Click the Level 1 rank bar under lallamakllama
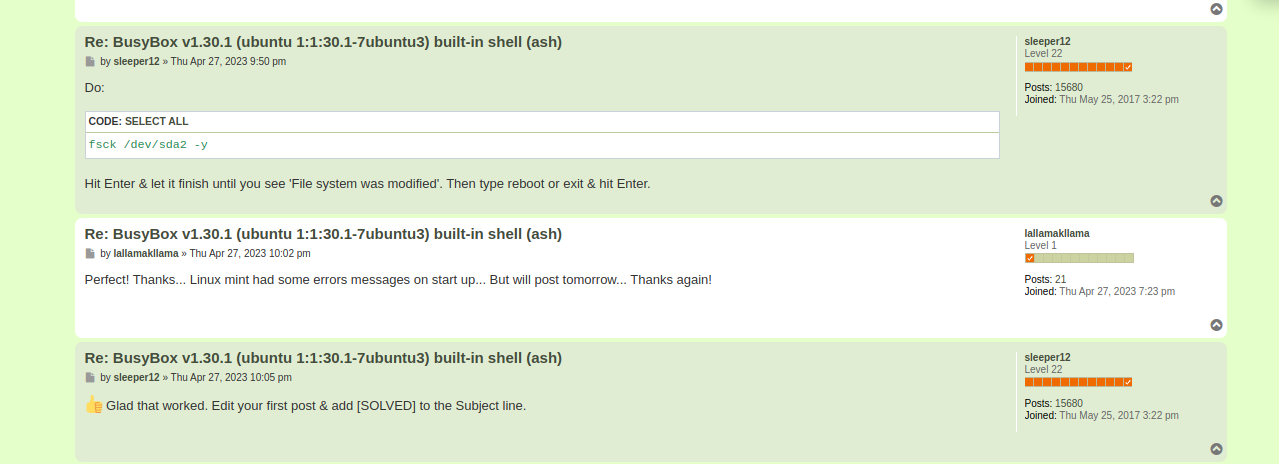Image resolution: width=1279 pixels, height=464 pixels. 1079,258
